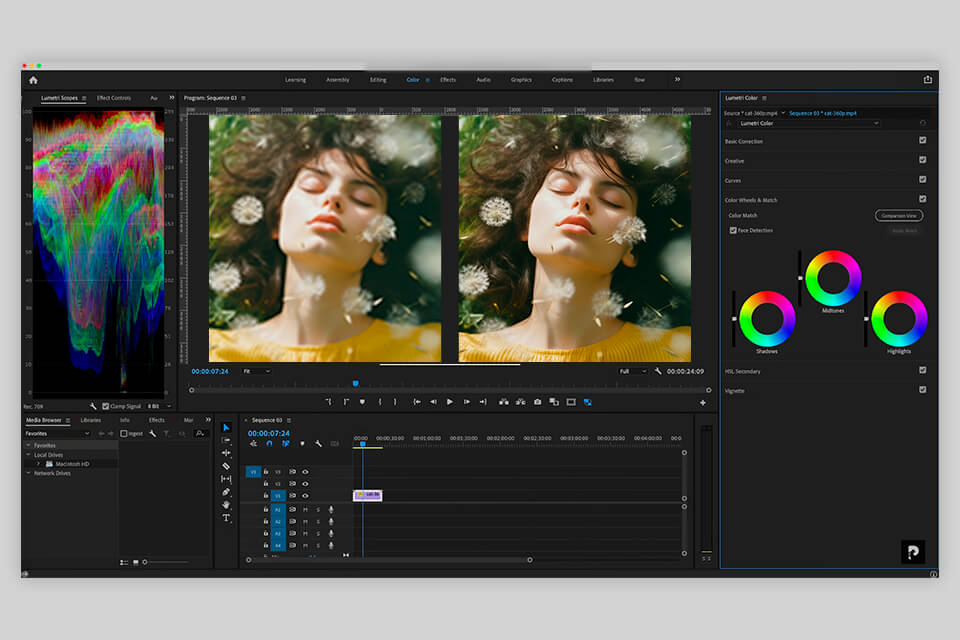Expand the Curves section

click(734, 180)
